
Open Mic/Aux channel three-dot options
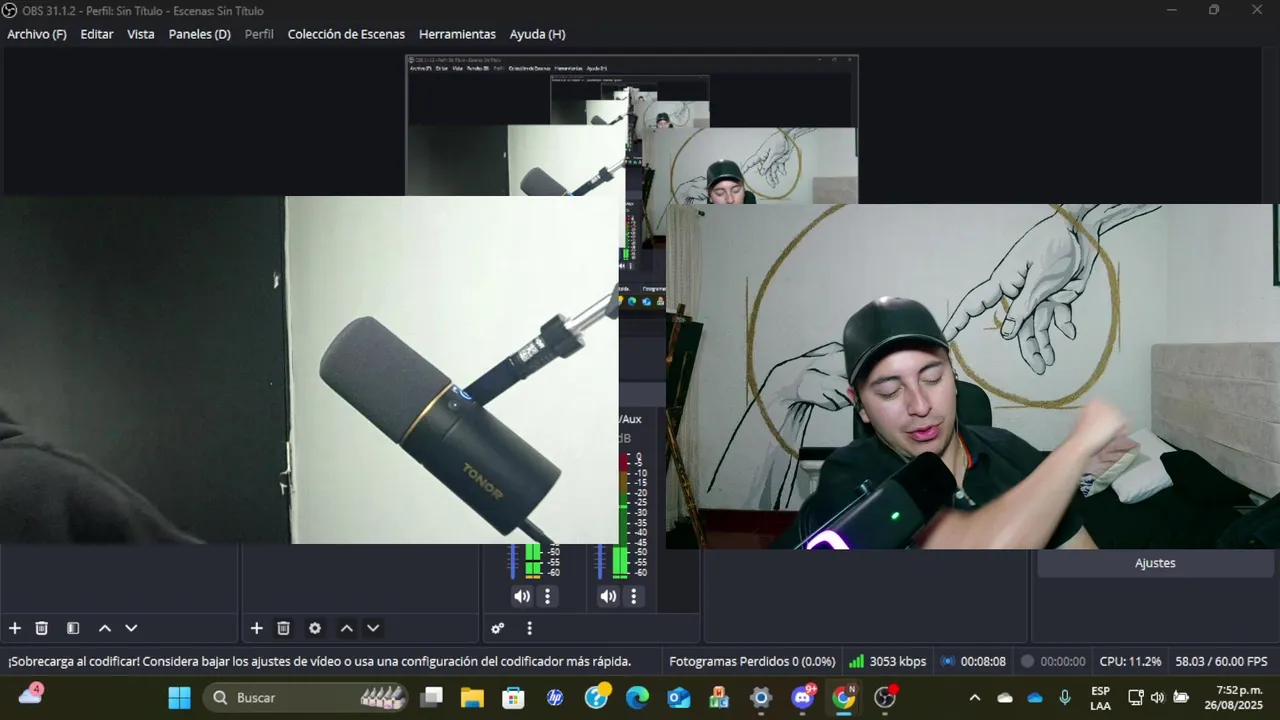pos(633,597)
